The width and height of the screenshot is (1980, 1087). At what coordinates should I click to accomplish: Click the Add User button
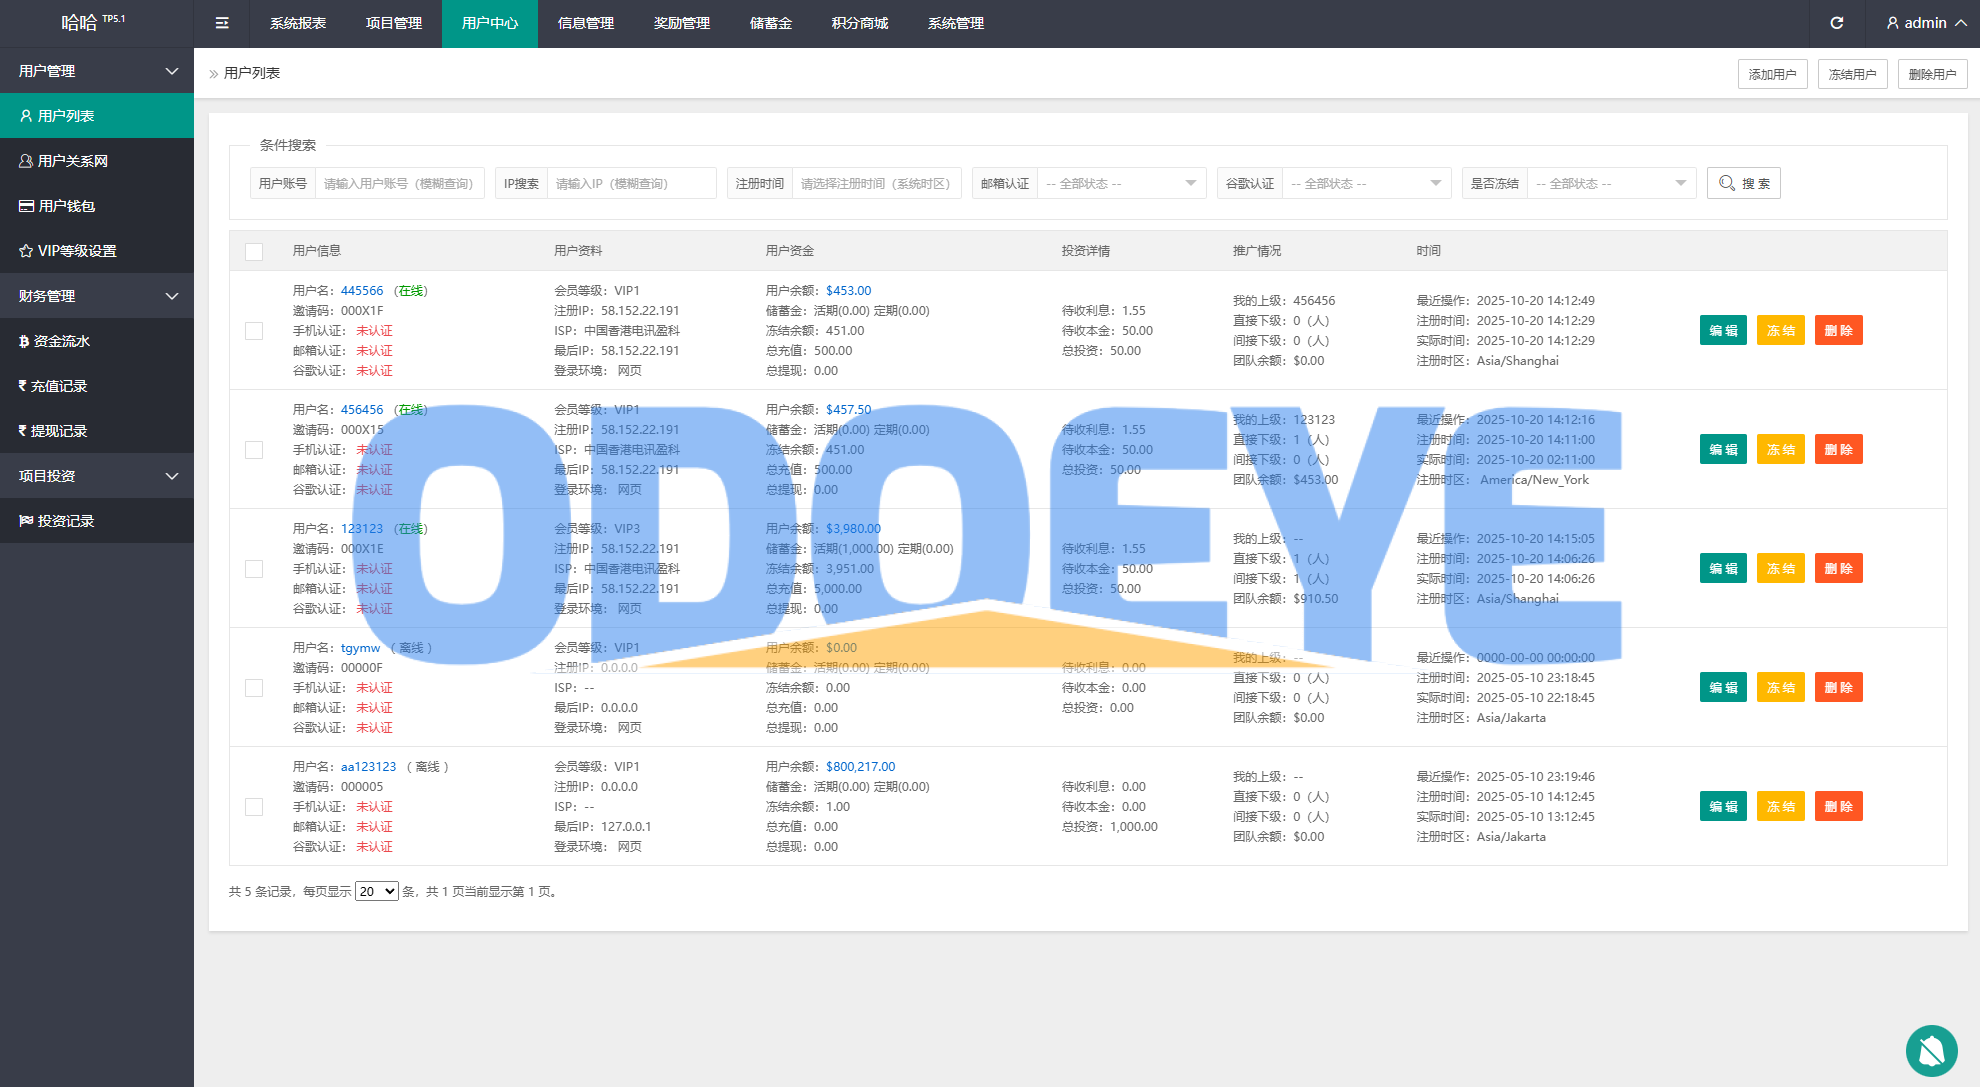(1772, 74)
